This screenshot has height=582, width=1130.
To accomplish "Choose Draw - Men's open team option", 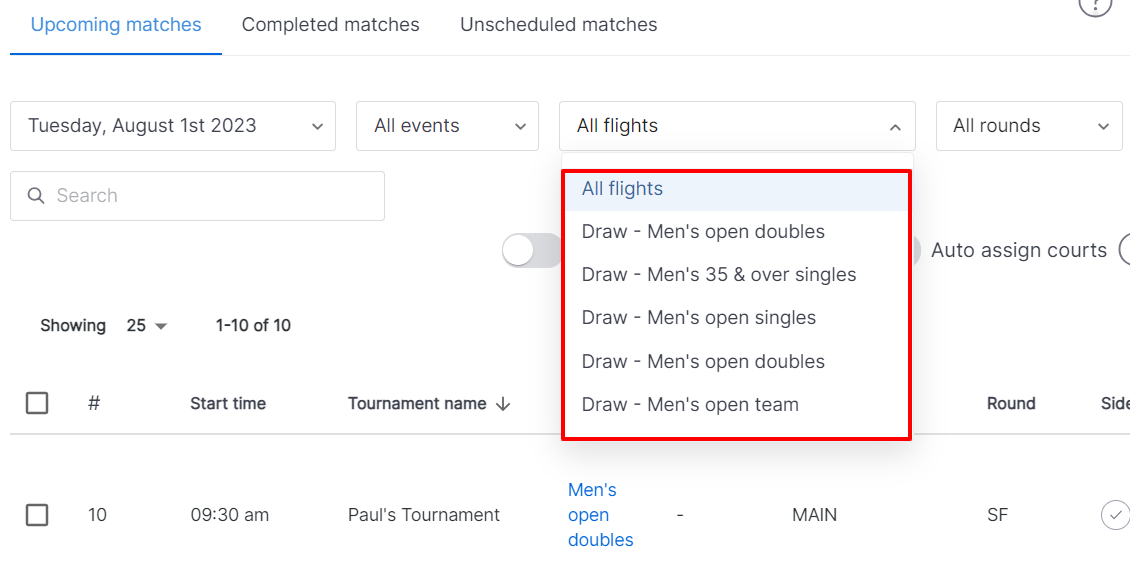I will coord(737,405).
